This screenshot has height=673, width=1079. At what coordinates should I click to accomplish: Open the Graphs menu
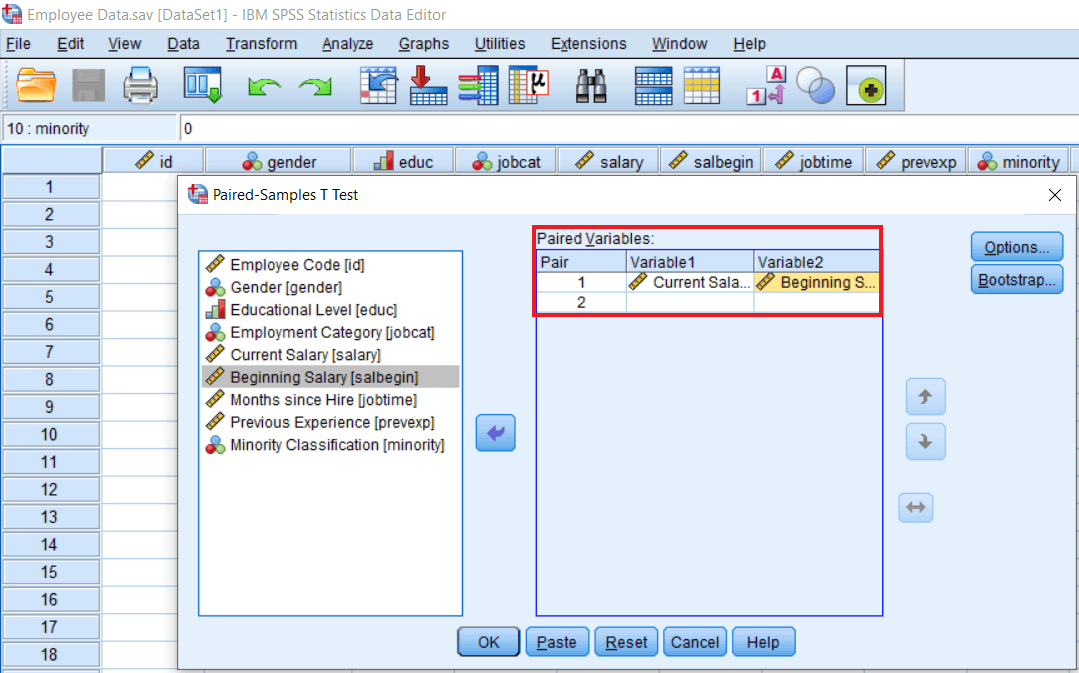[x=424, y=44]
